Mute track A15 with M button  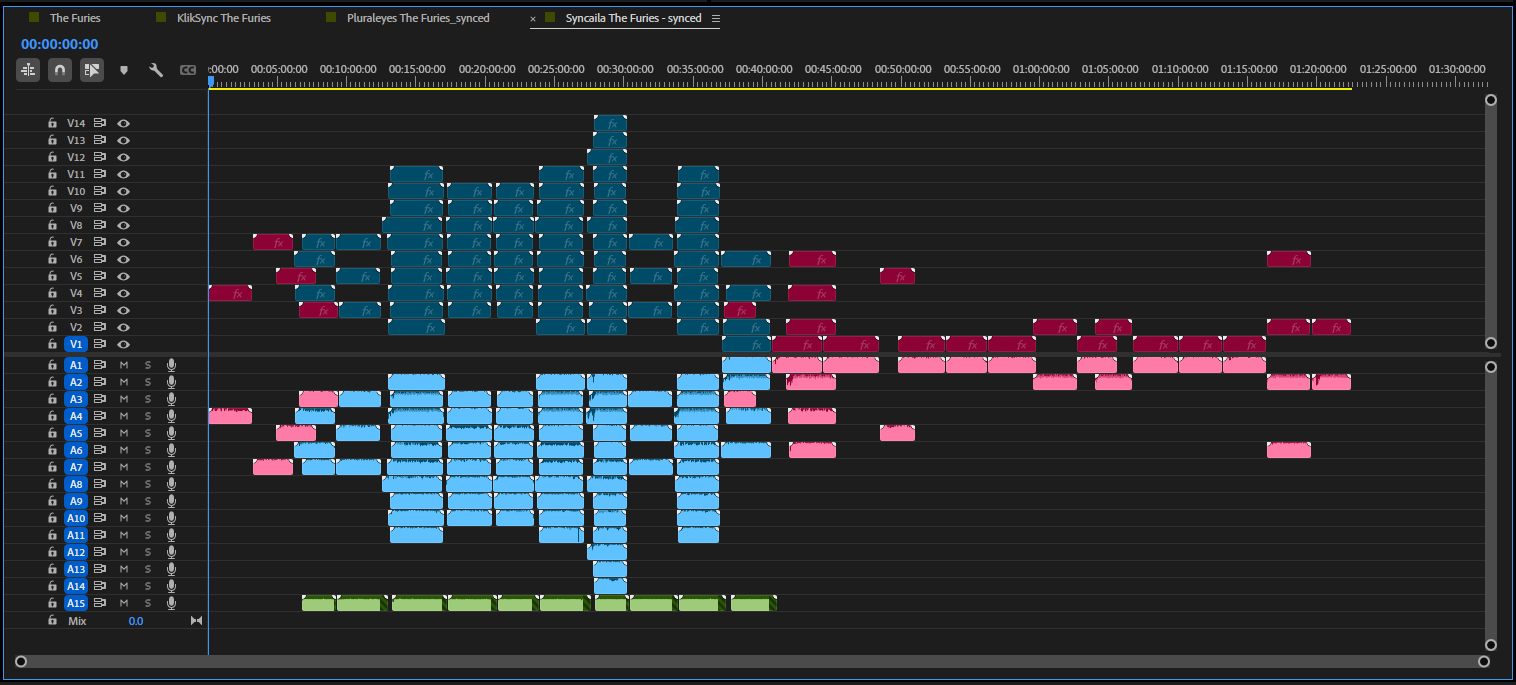point(124,603)
